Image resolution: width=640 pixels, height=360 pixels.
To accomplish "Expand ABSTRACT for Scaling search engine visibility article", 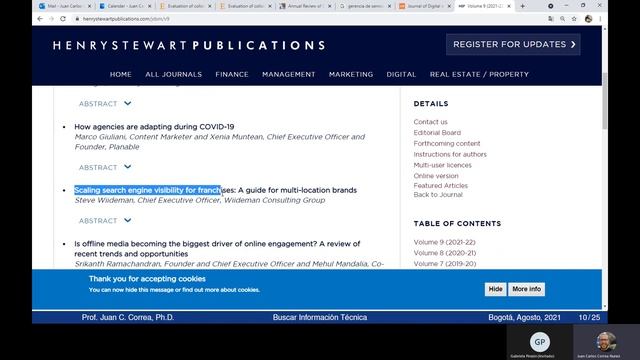I will point(105,221).
